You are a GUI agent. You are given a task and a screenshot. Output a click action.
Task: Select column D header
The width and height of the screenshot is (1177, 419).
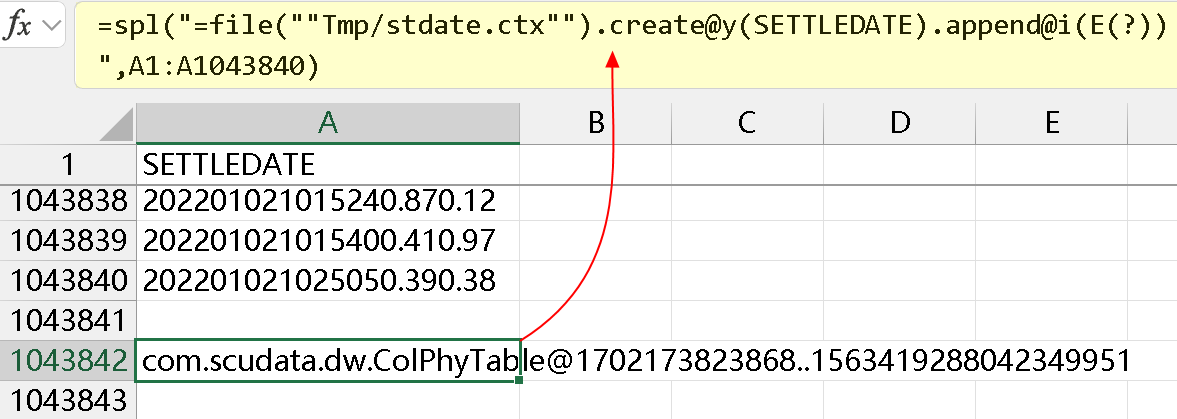[x=900, y=123]
